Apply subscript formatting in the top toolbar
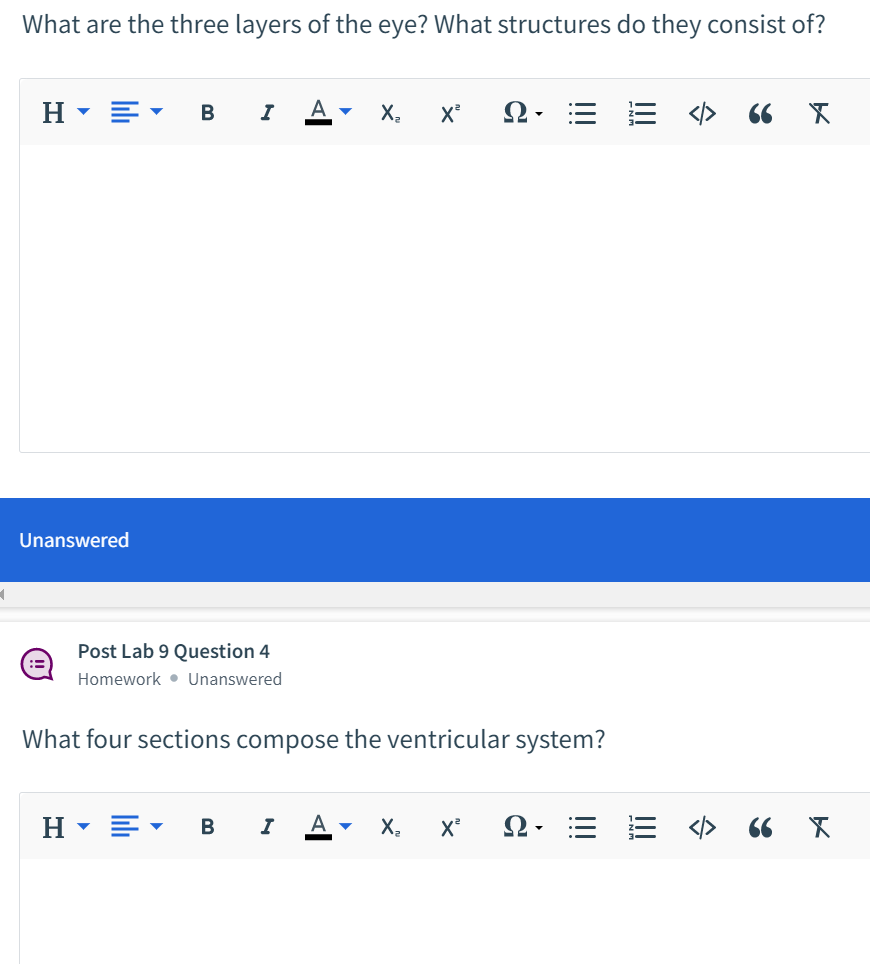Viewport: 870px width, 964px height. 389,113
